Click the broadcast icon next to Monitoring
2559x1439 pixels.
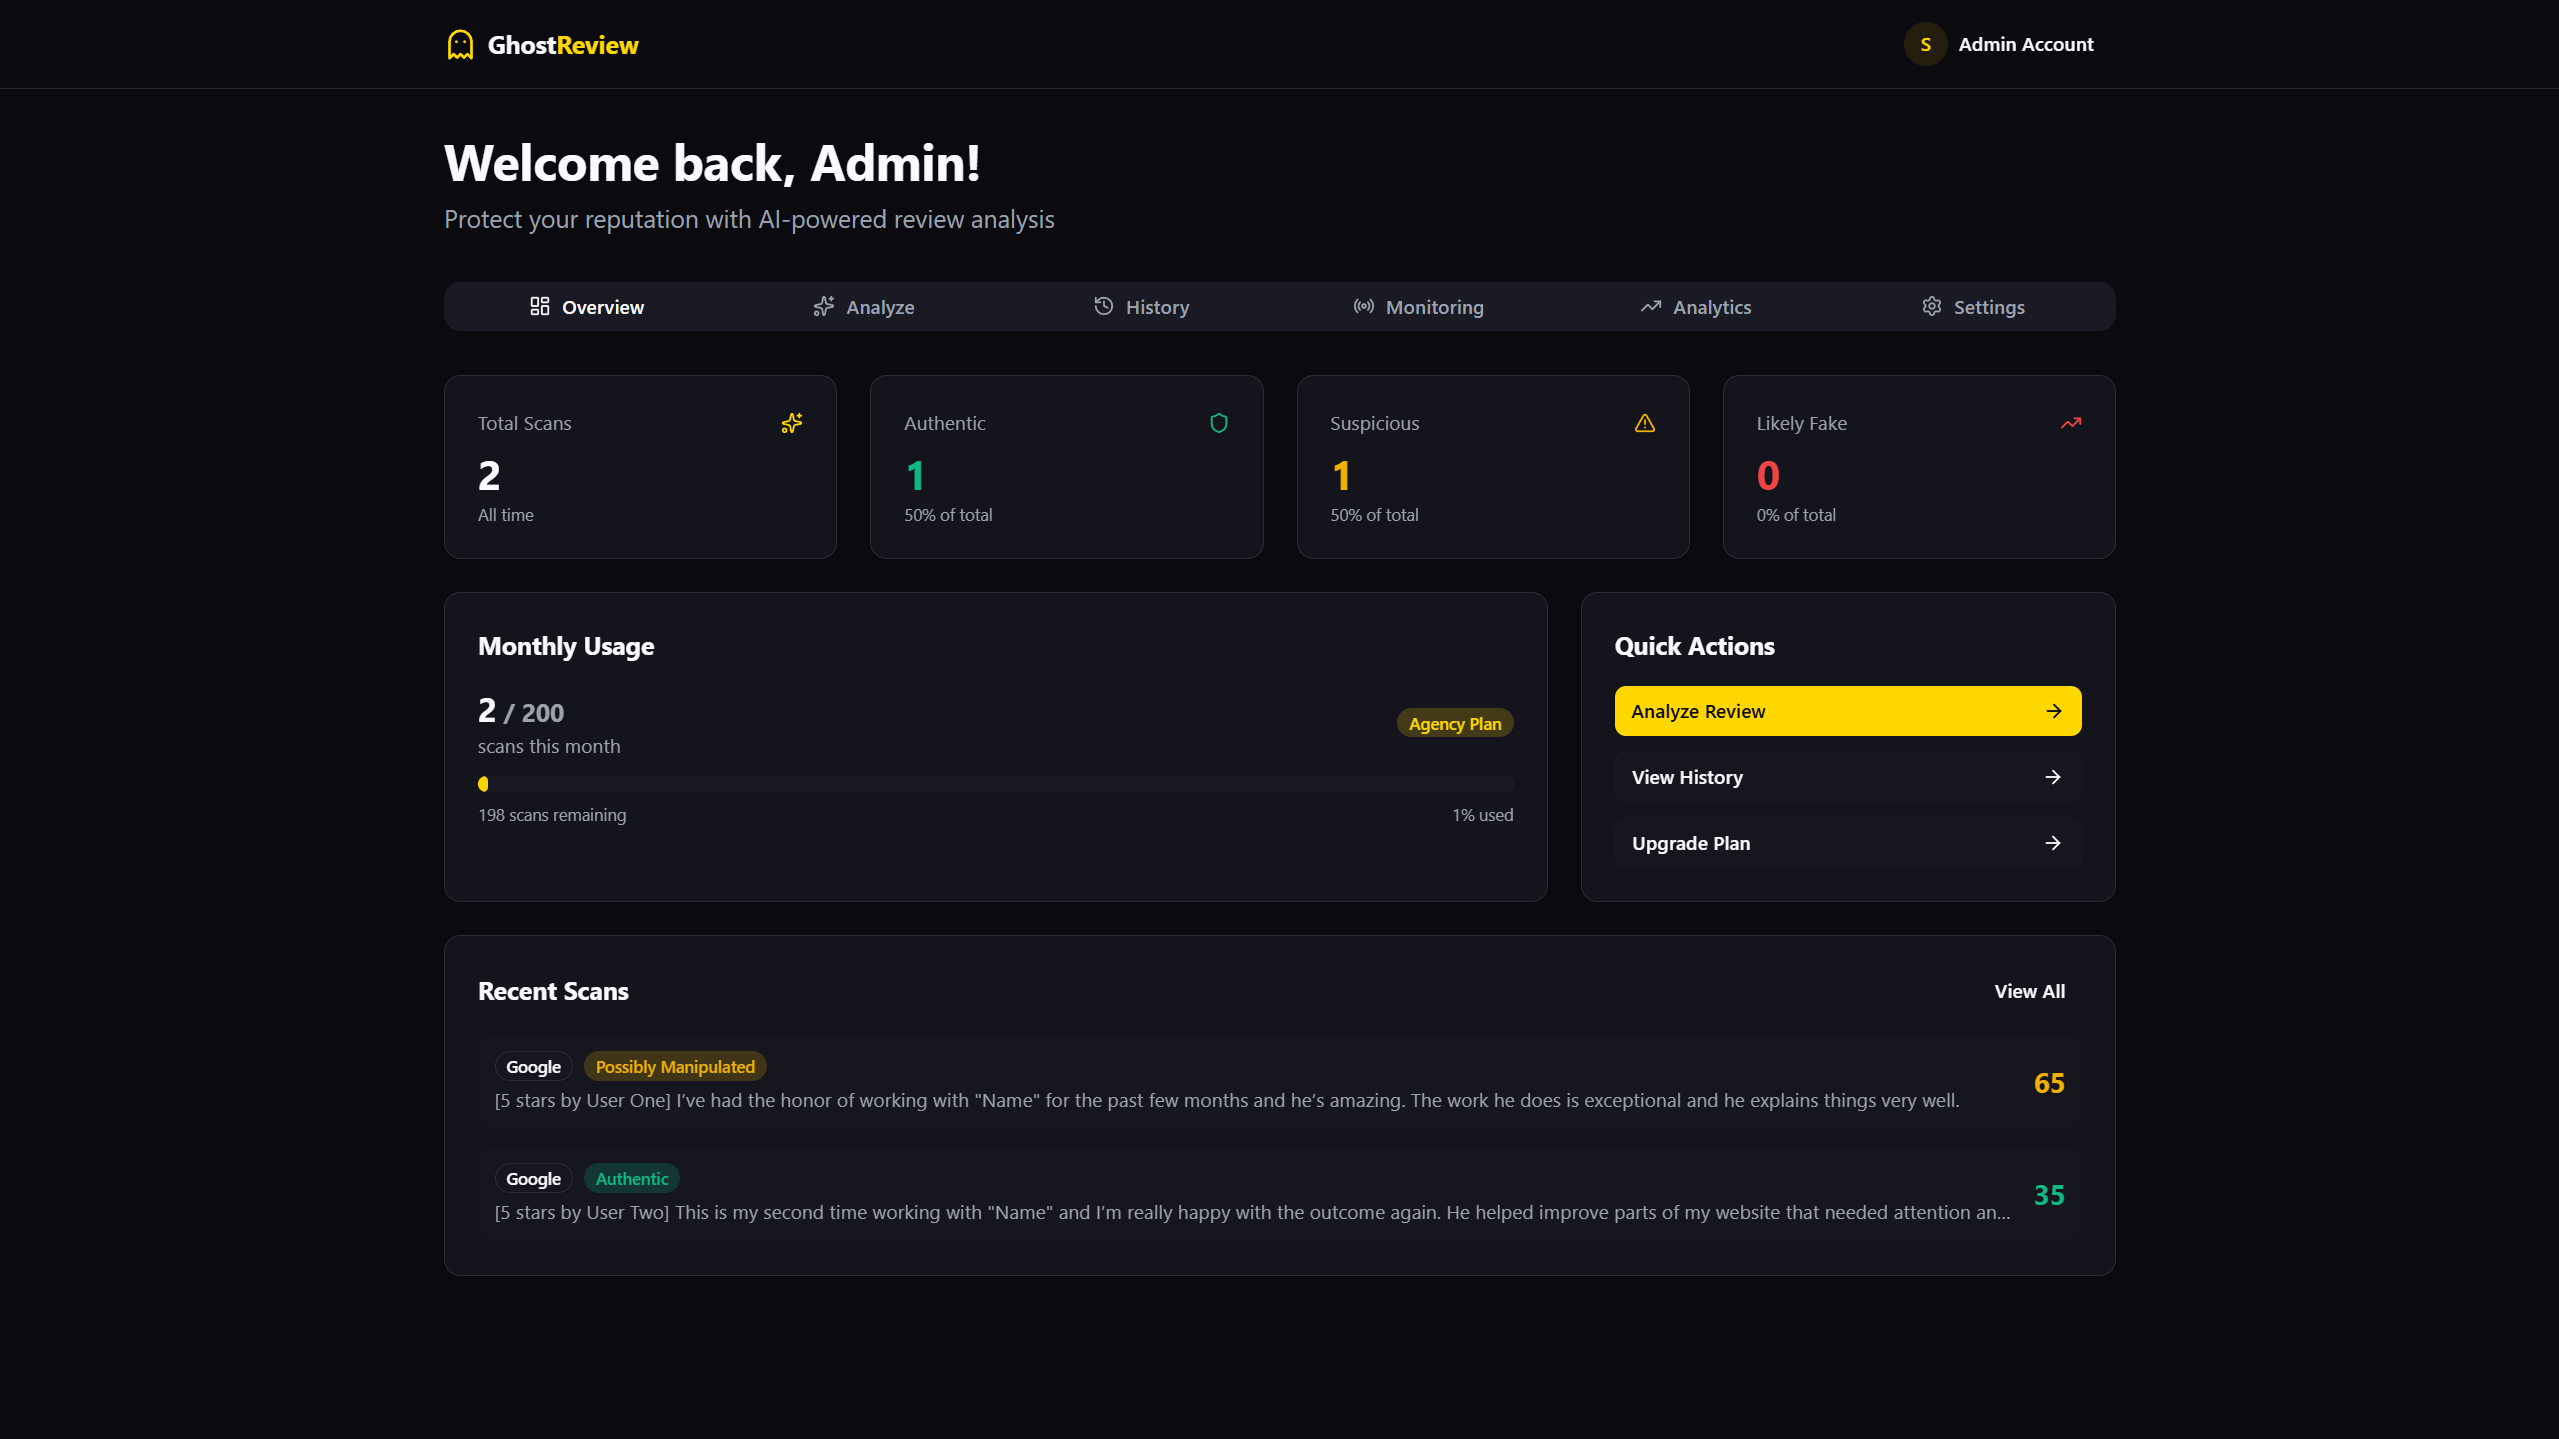(x=1363, y=306)
